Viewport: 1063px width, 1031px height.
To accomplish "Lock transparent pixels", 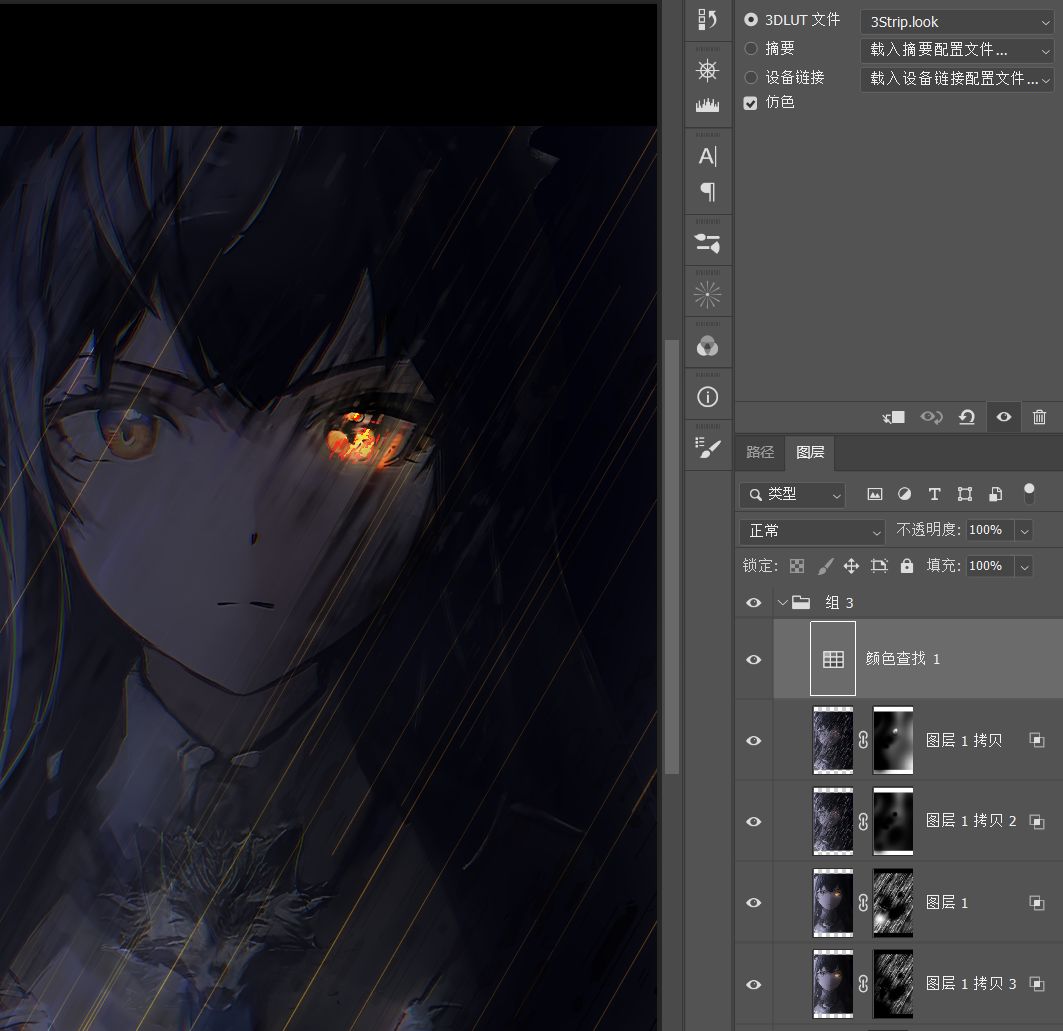I will [797, 566].
